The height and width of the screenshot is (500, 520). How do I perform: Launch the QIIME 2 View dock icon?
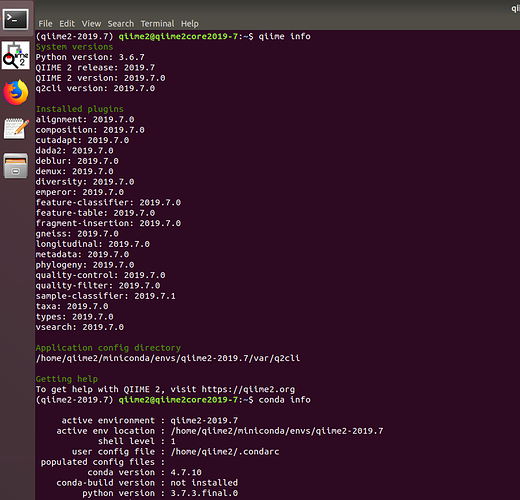[x=15, y=56]
